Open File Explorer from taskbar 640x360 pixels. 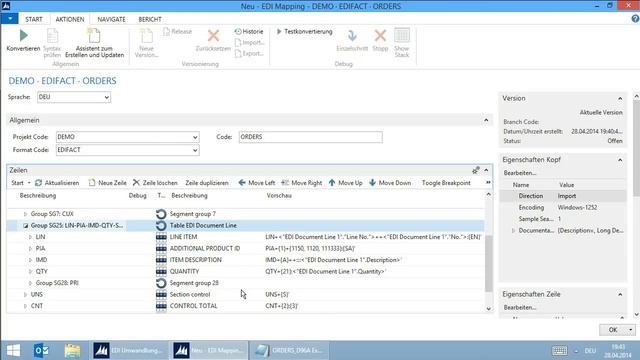(72, 350)
